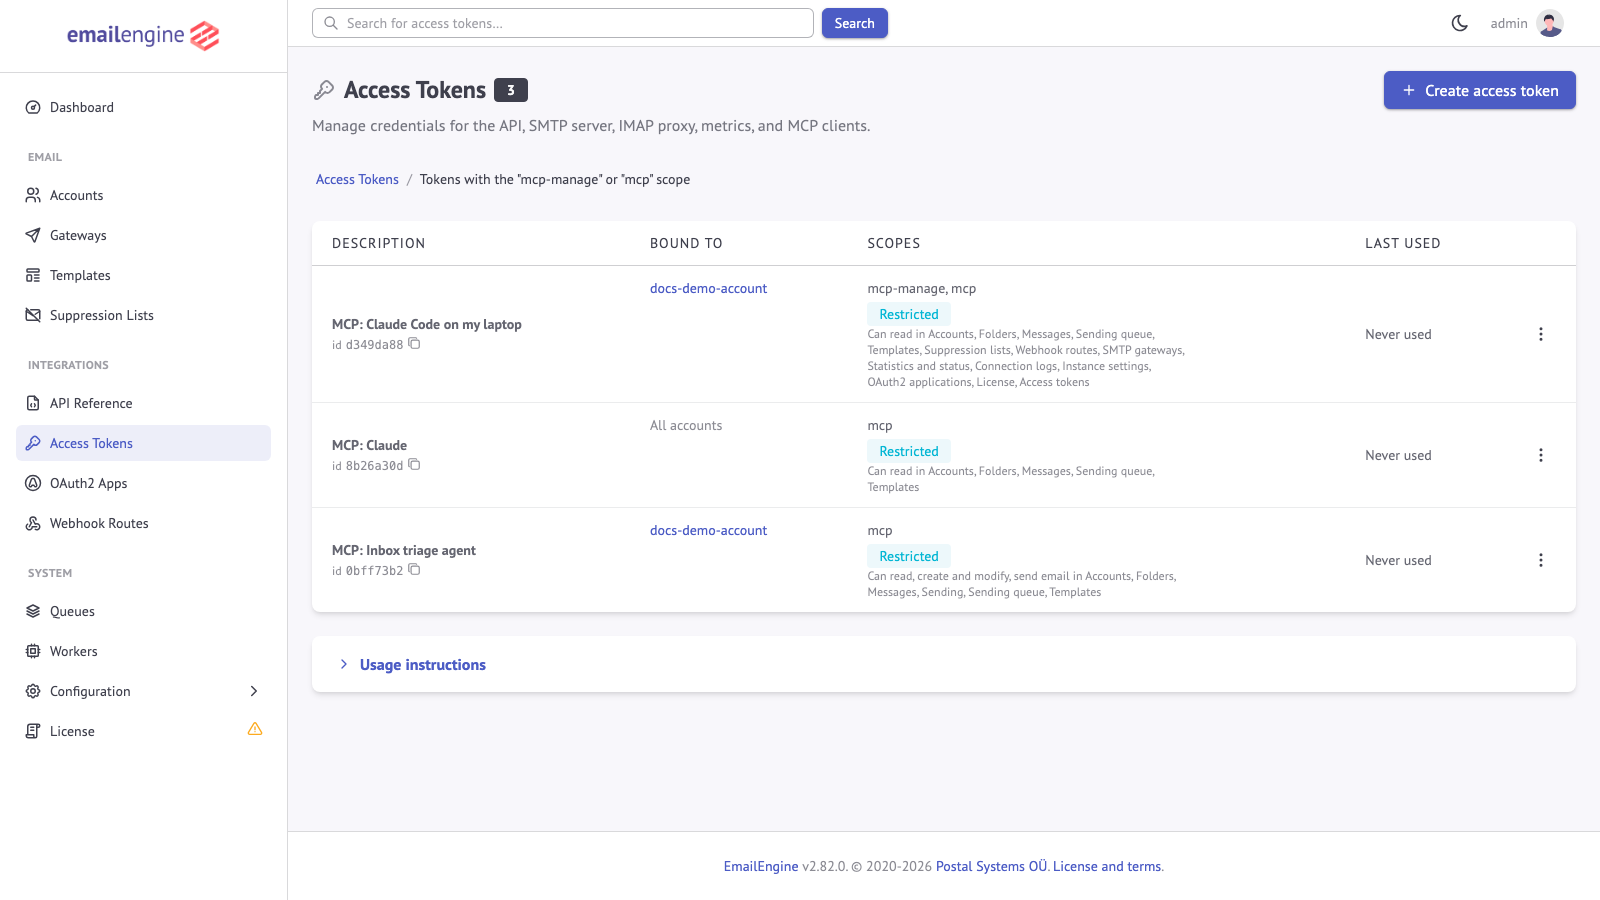This screenshot has height=900, width=1600.
Task: Open the Workers page
Action: pos(143,651)
